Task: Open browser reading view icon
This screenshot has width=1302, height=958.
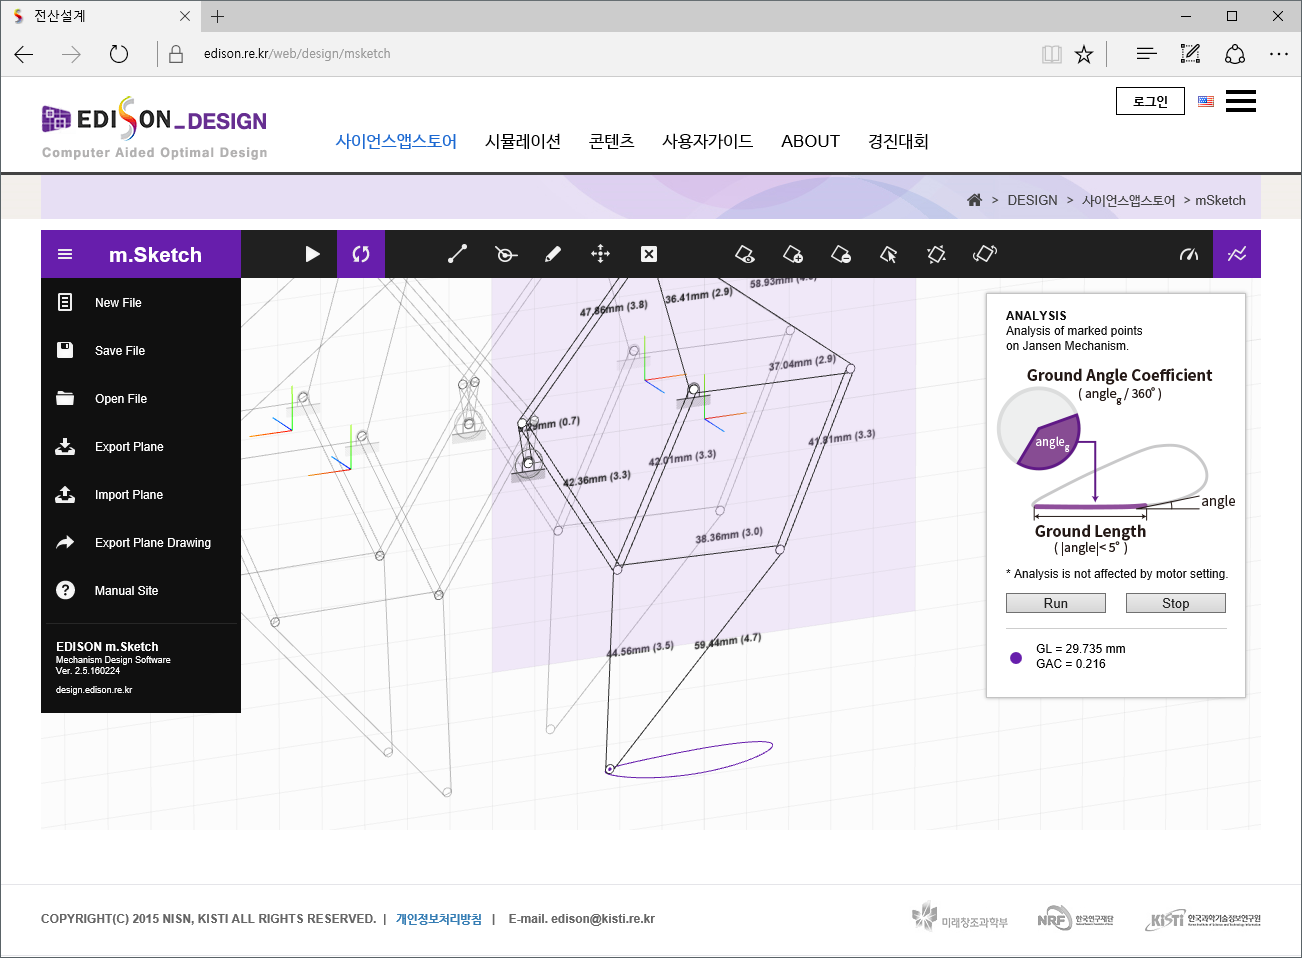Action: click(1052, 54)
